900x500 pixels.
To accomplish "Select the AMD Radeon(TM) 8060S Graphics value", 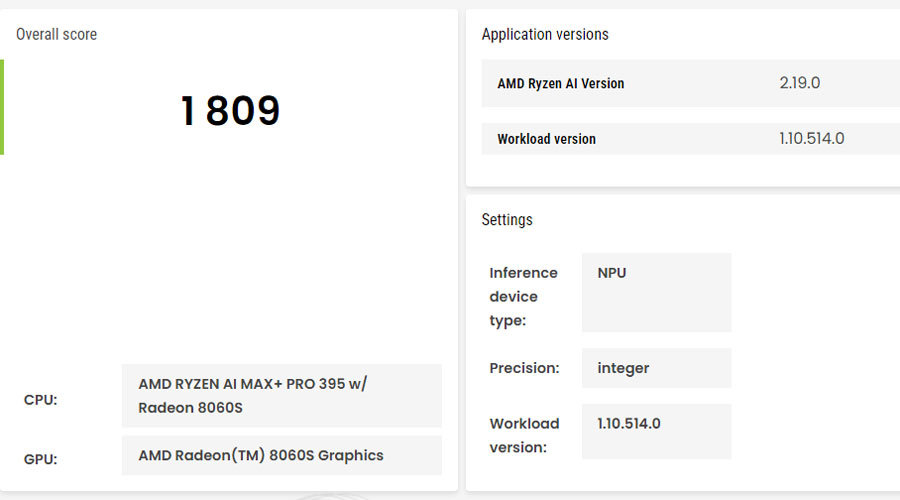I will (x=261, y=455).
